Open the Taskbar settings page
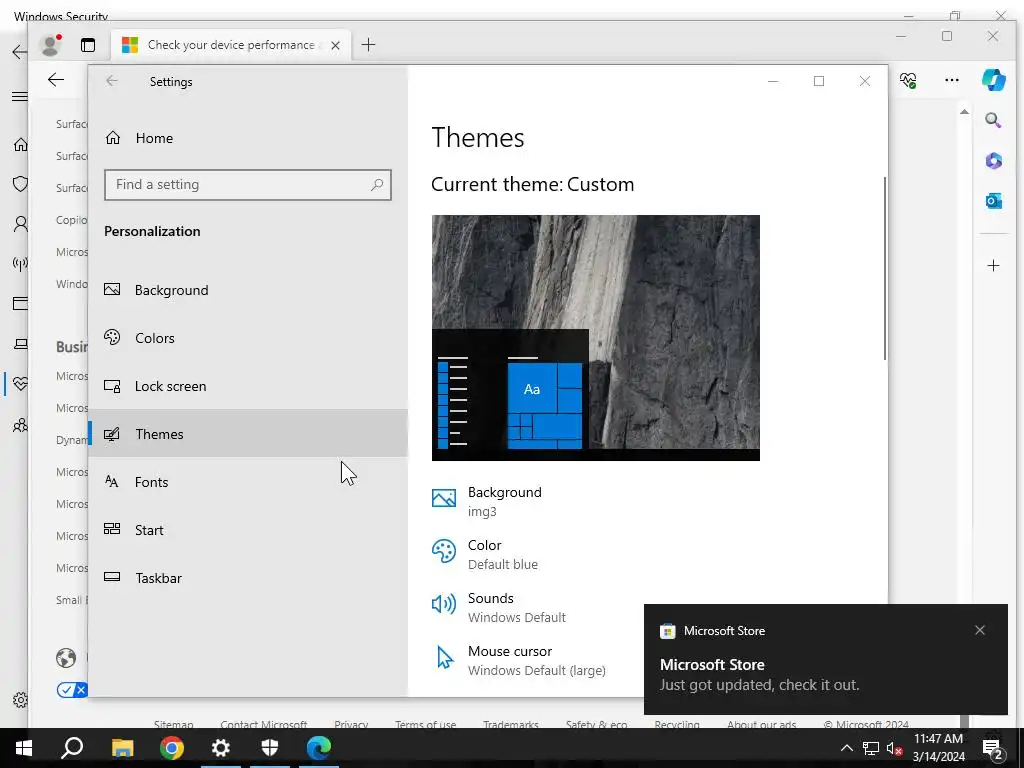The width and height of the screenshot is (1024, 768). (x=248, y=578)
